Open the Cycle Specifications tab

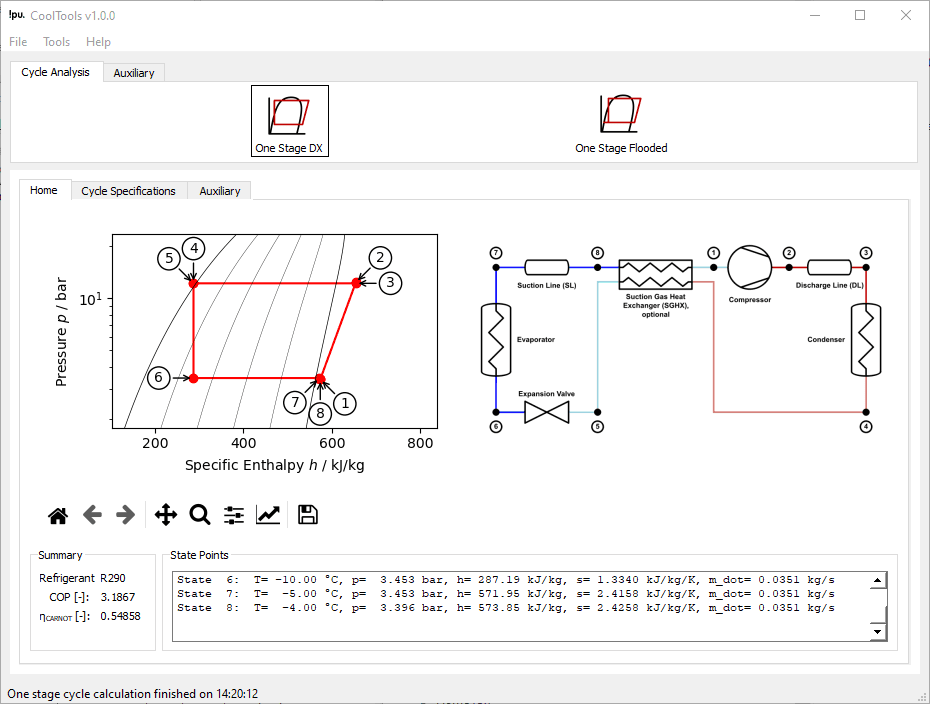coord(129,191)
